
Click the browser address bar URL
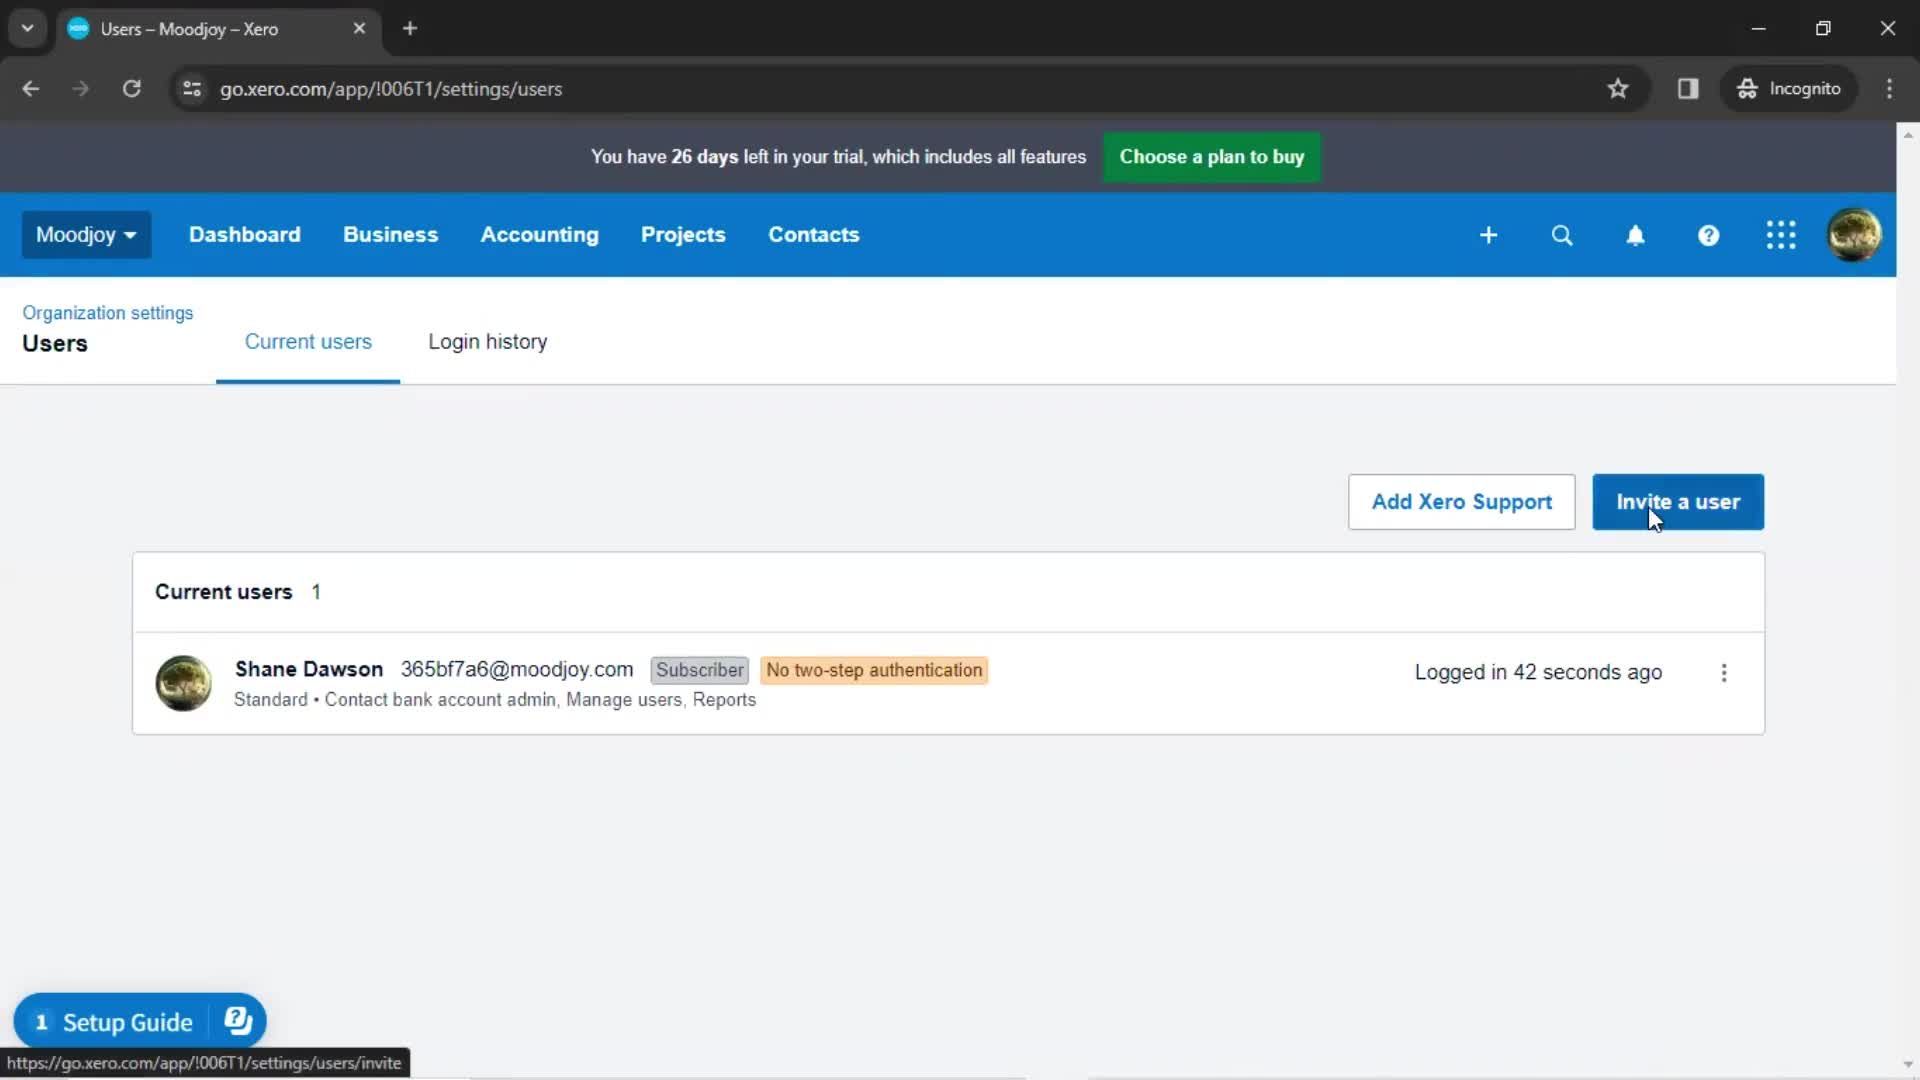pyautogui.click(x=391, y=89)
